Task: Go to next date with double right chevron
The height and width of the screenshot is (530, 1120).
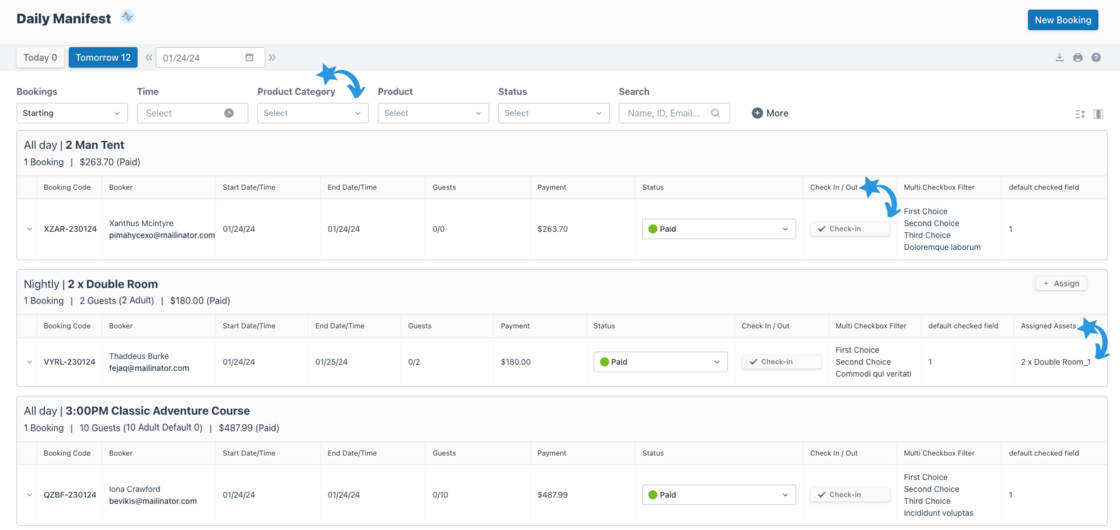Action: pos(272,58)
